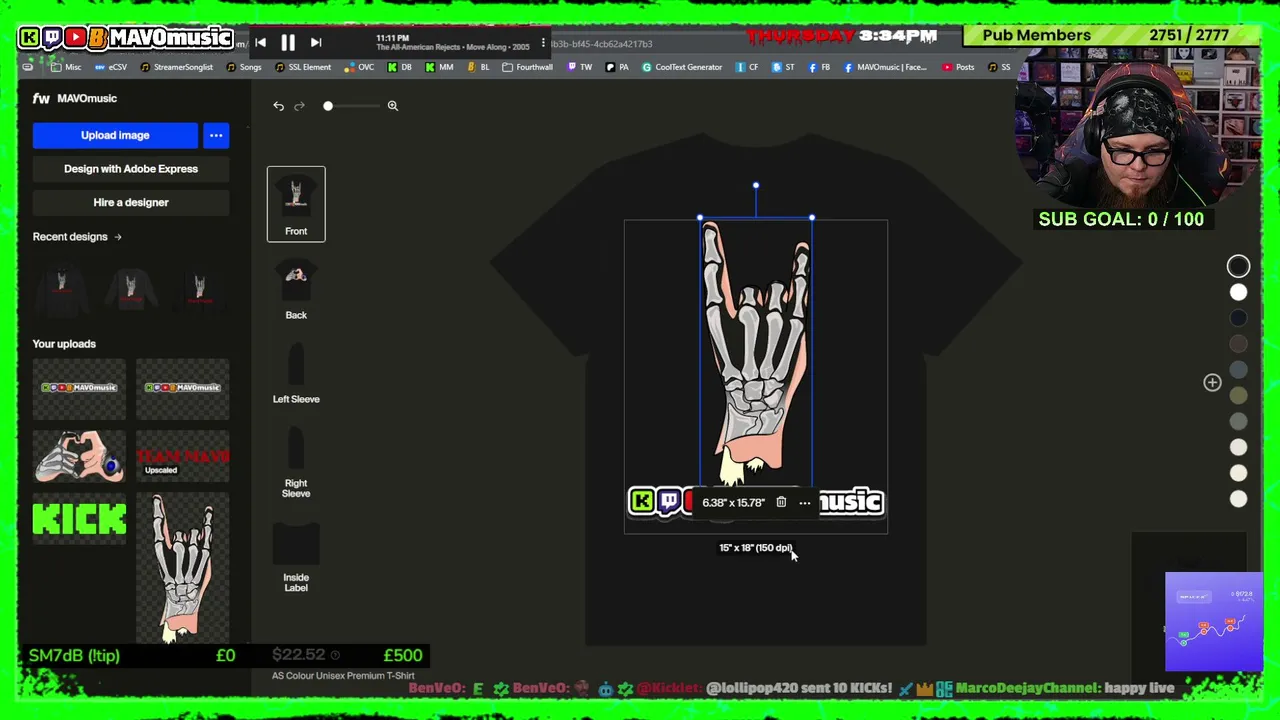Open the MM bookmark
This screenshot has height=720, width=1280.
coord(439,67)
